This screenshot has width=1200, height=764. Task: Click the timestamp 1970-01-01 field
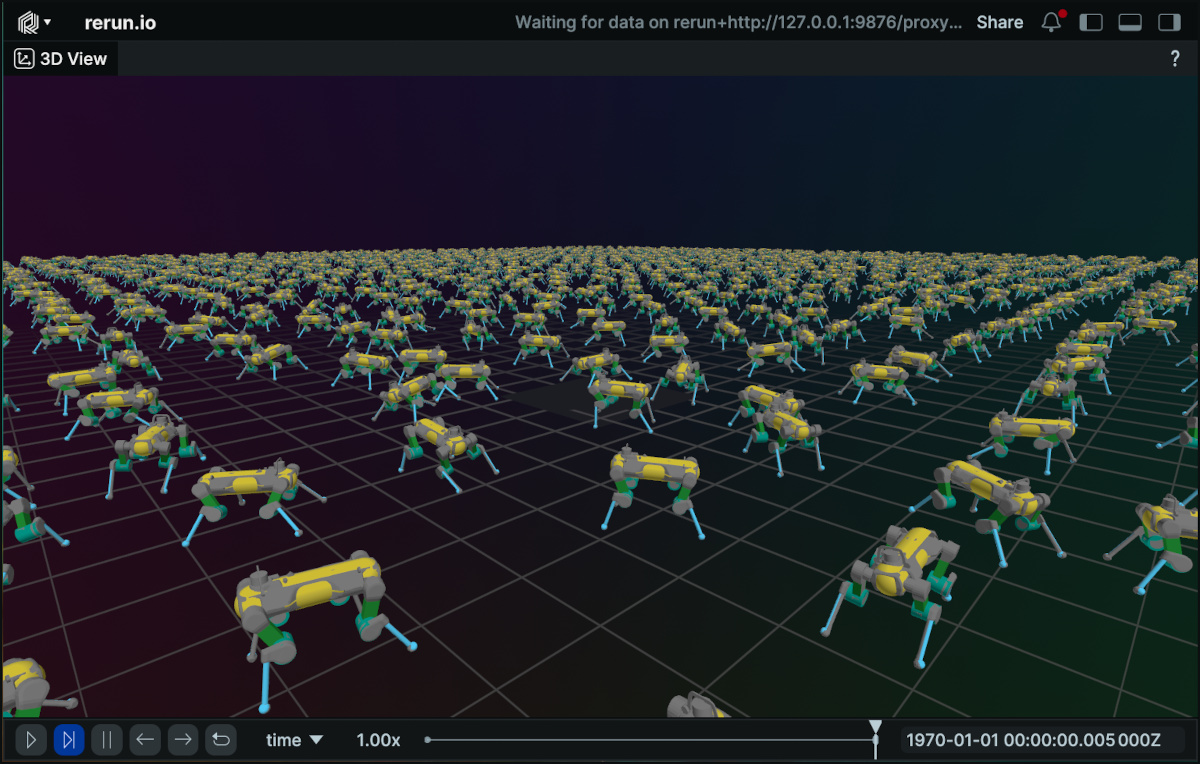coord(1033,740)
